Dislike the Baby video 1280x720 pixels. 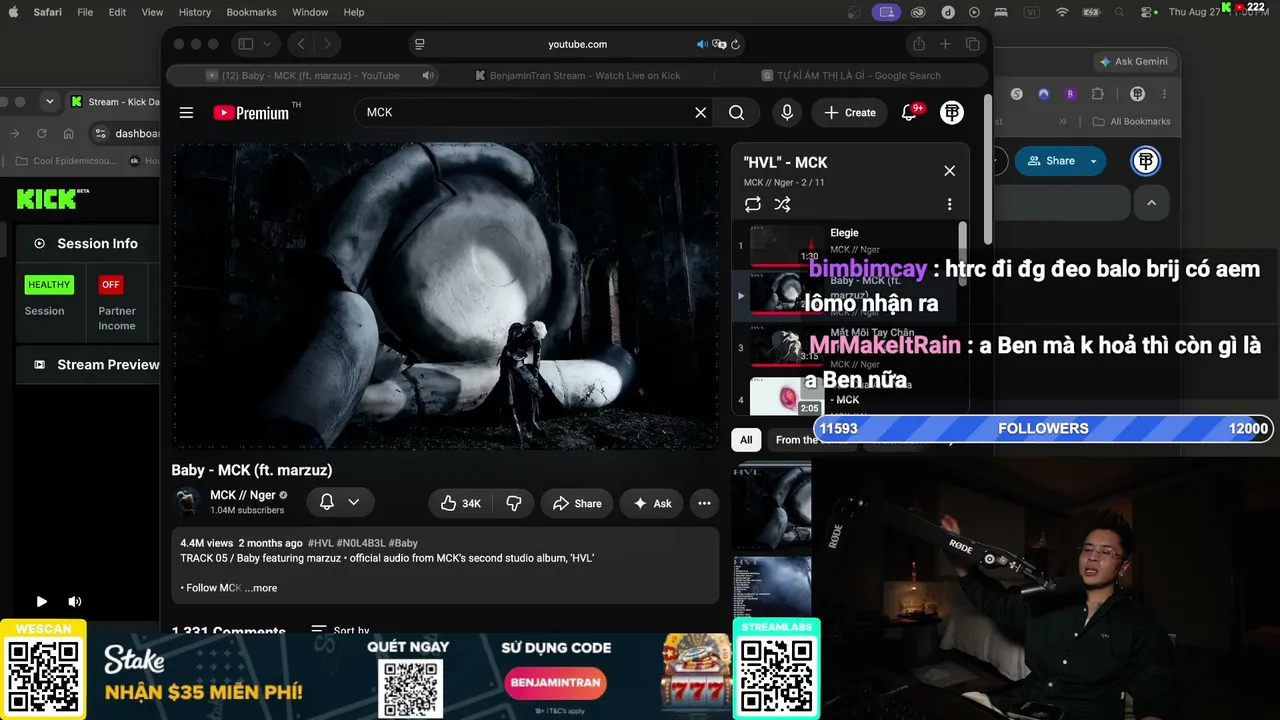[x=514, y=504]
